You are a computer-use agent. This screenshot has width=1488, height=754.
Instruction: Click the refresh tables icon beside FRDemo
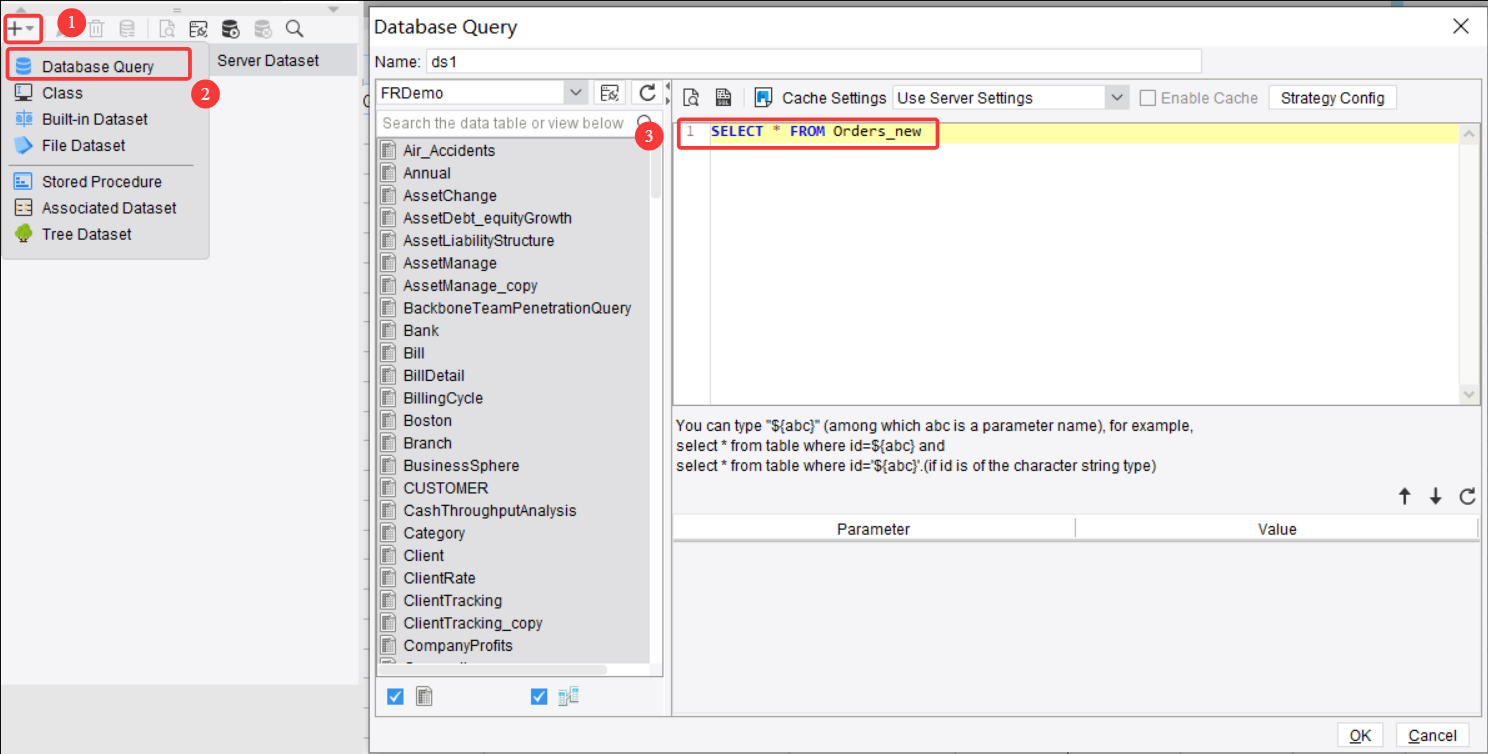point(647,93)
